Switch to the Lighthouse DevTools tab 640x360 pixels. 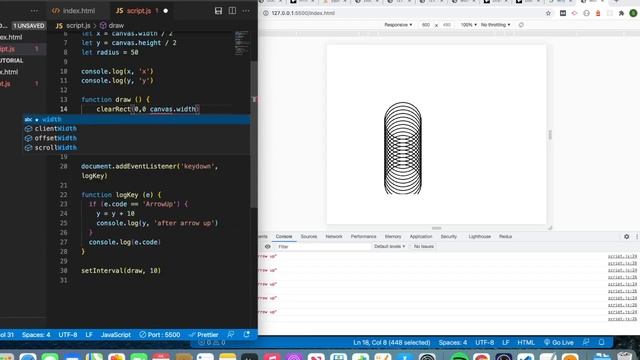(x=479, y=236)
